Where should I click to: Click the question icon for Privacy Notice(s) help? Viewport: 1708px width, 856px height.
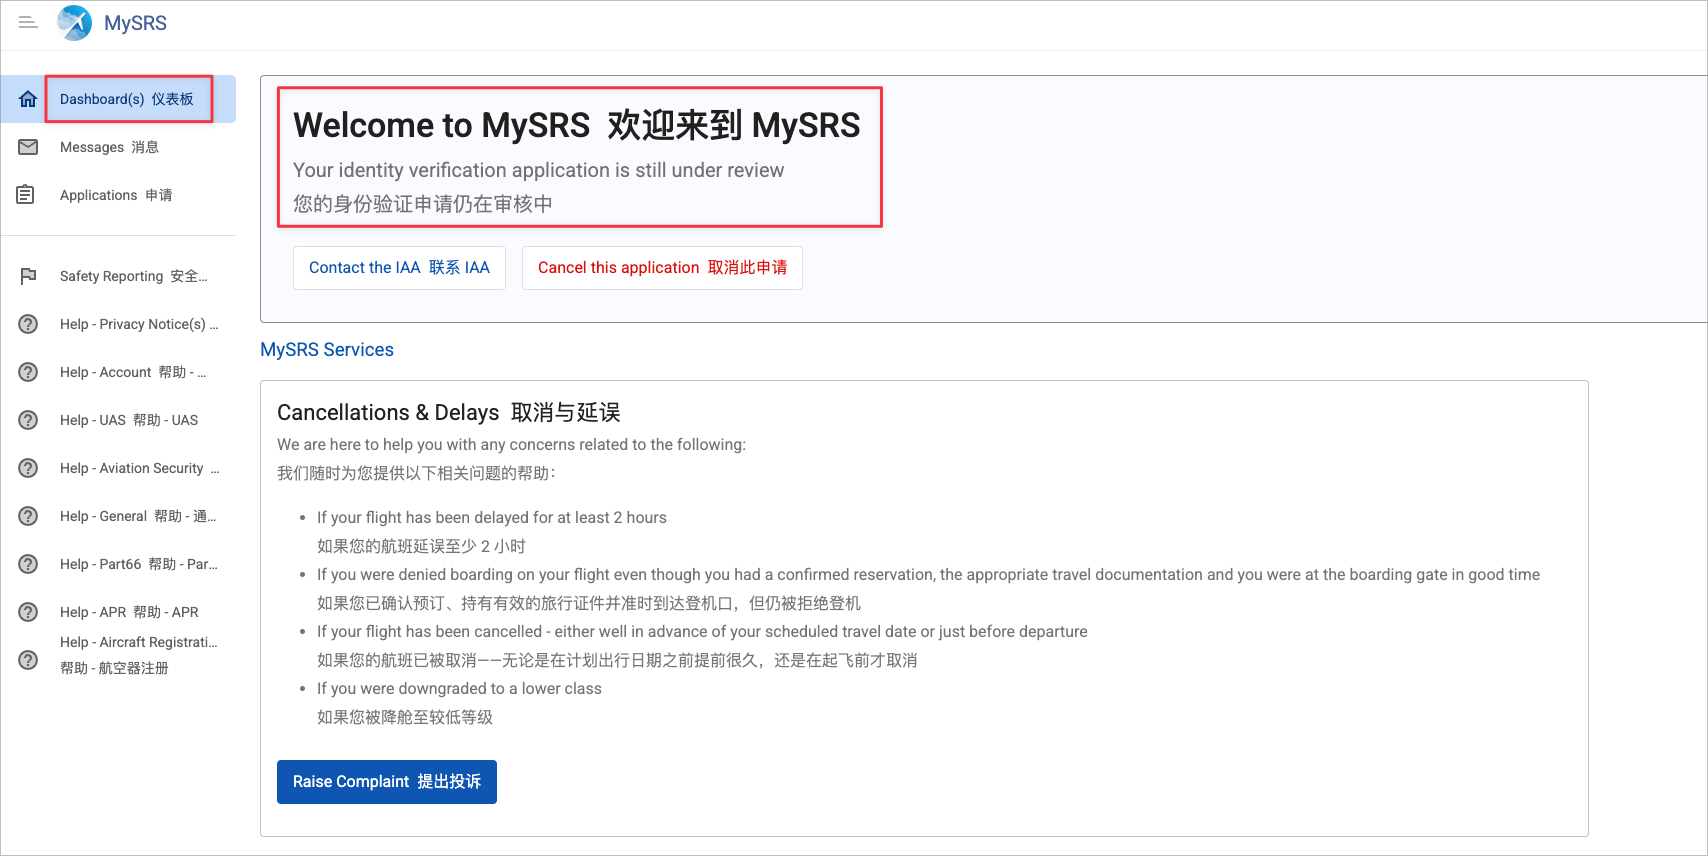click(x=28, y=324)
